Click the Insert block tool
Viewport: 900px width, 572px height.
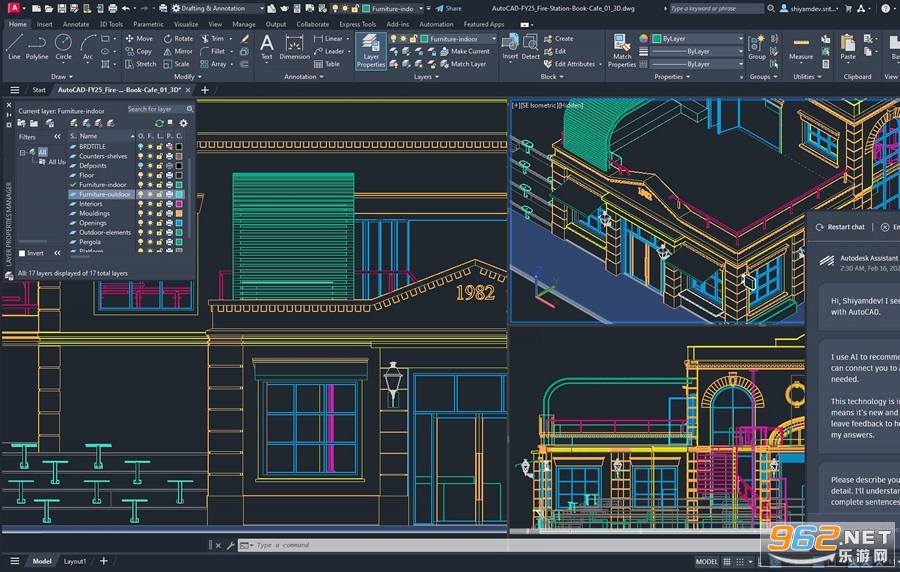click(510, 47)
